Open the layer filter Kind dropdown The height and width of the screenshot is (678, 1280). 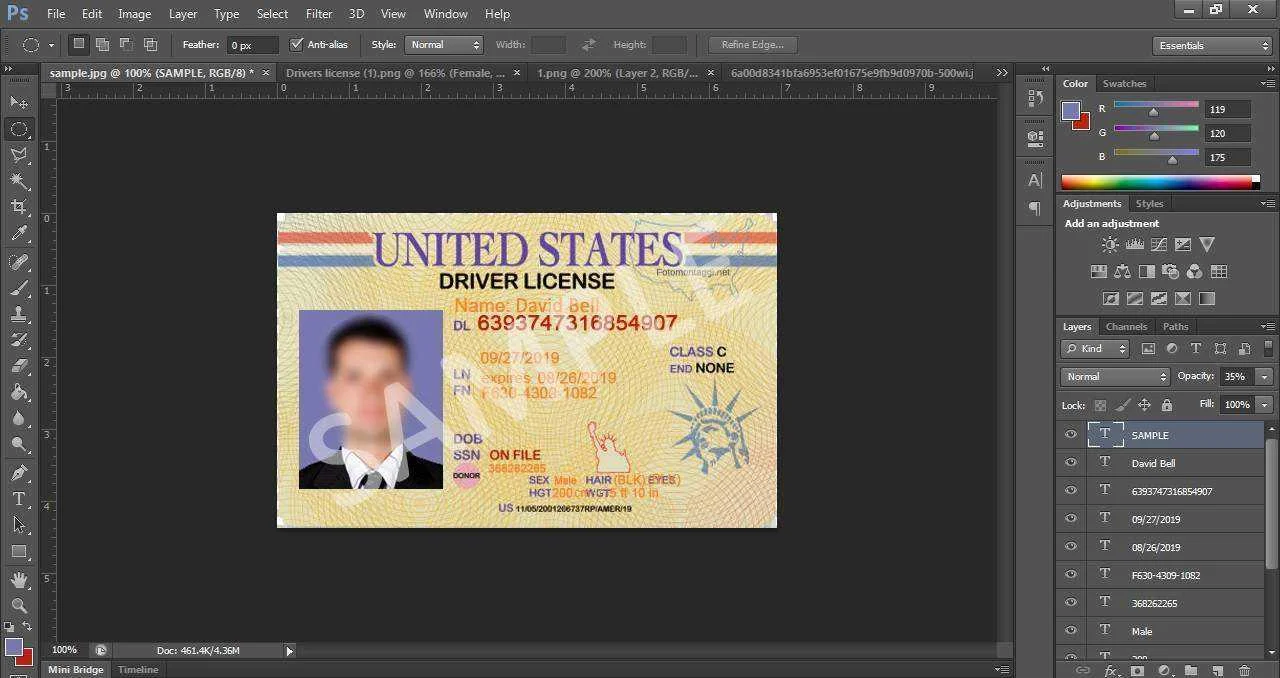(1095, 348)
